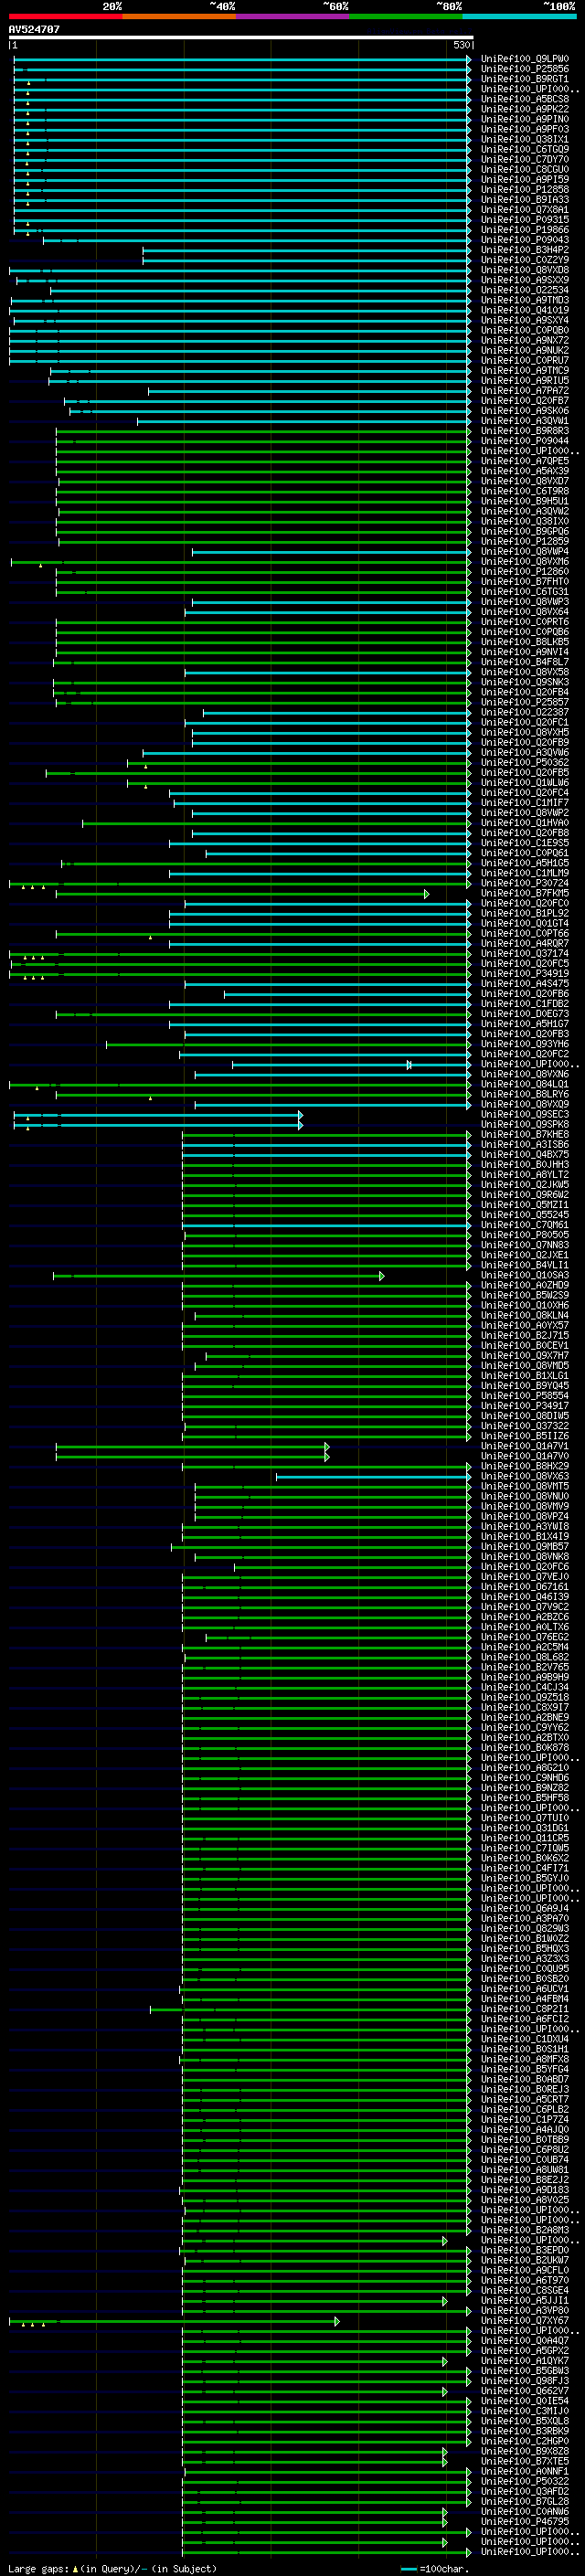Screen dimensions: 585x2576
Task: Click the alignment bar for UniRef100_Q10SA3
Action: pos(219,1276)
